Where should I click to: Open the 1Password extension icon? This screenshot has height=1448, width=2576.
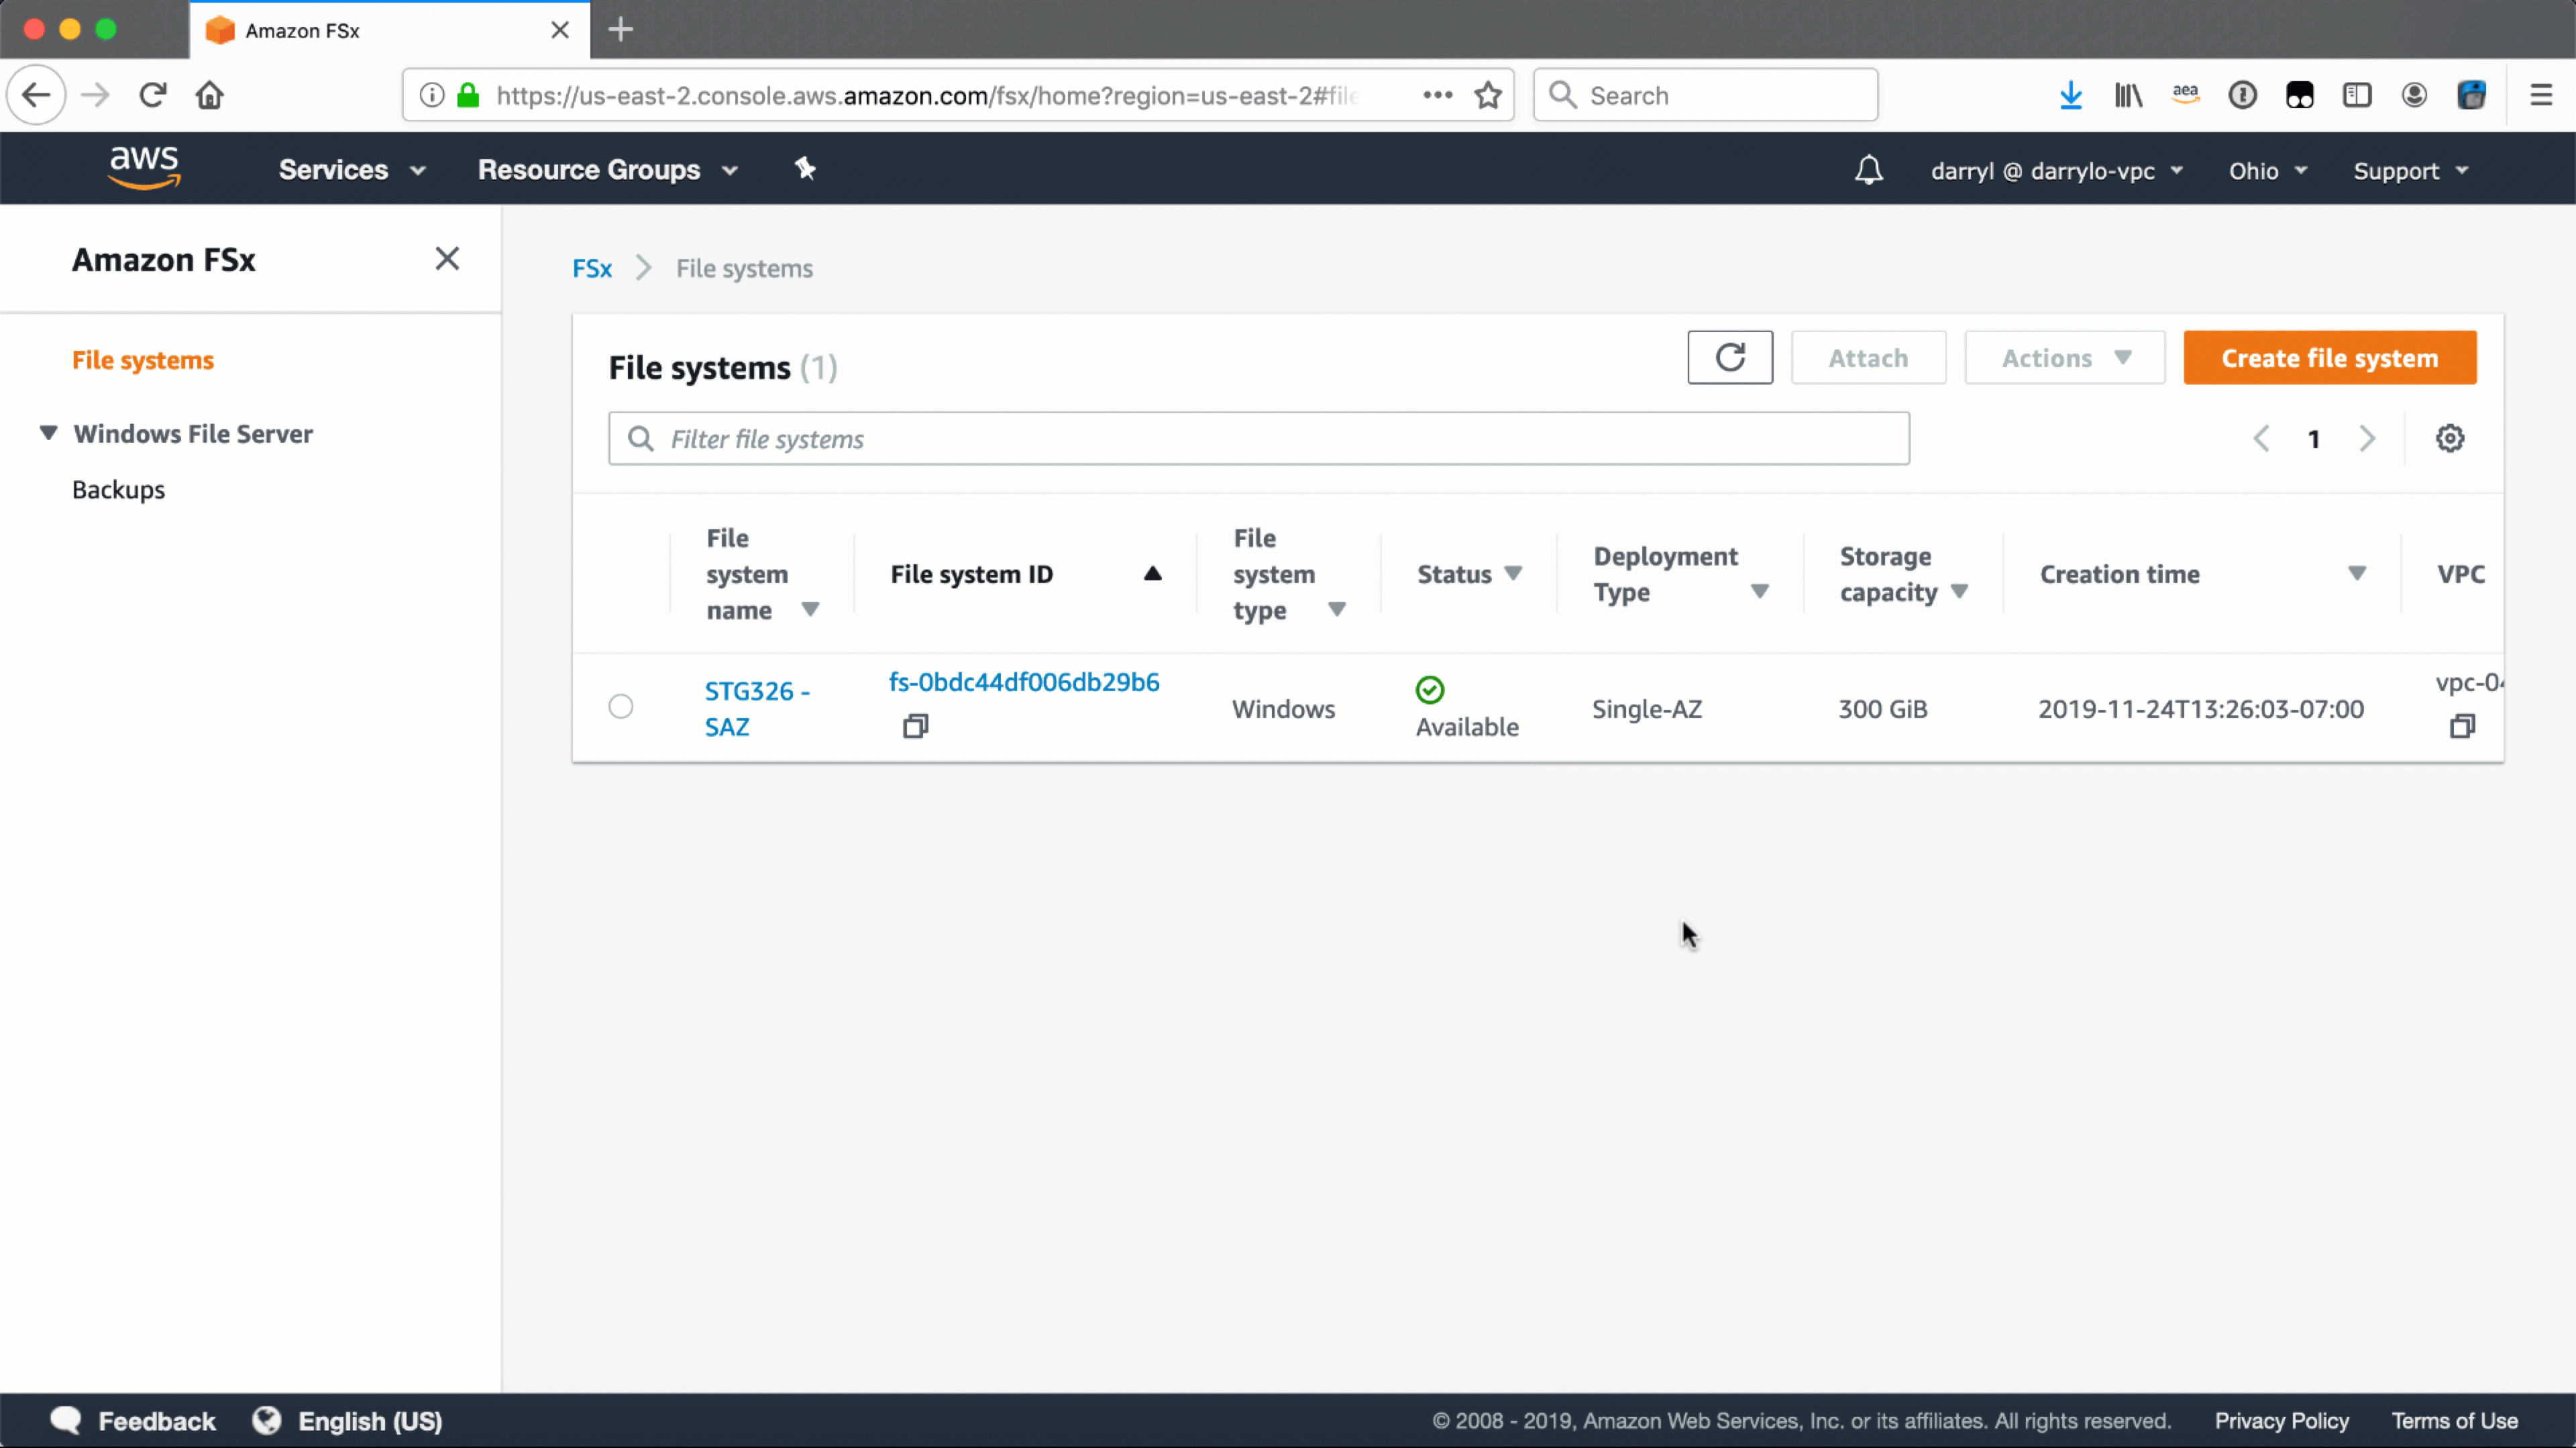pyautogui.click(x=2242, y=95)
